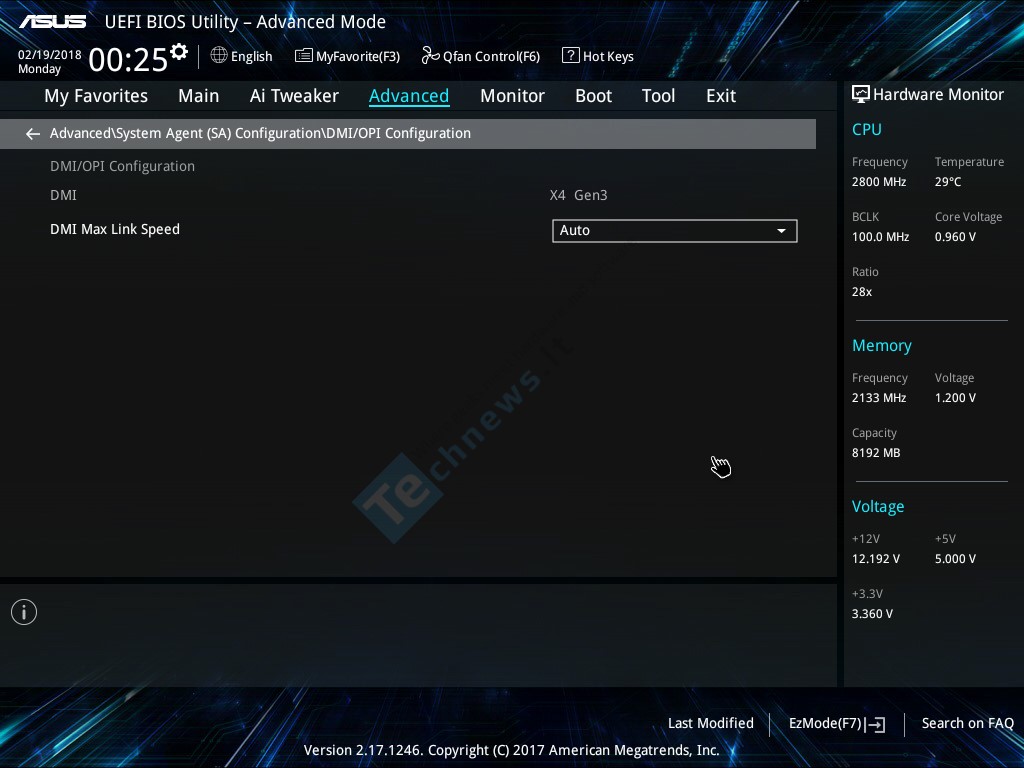Click the CPU section heading
The height and width of the screenshot is (768, 1024).
(867, 129)
